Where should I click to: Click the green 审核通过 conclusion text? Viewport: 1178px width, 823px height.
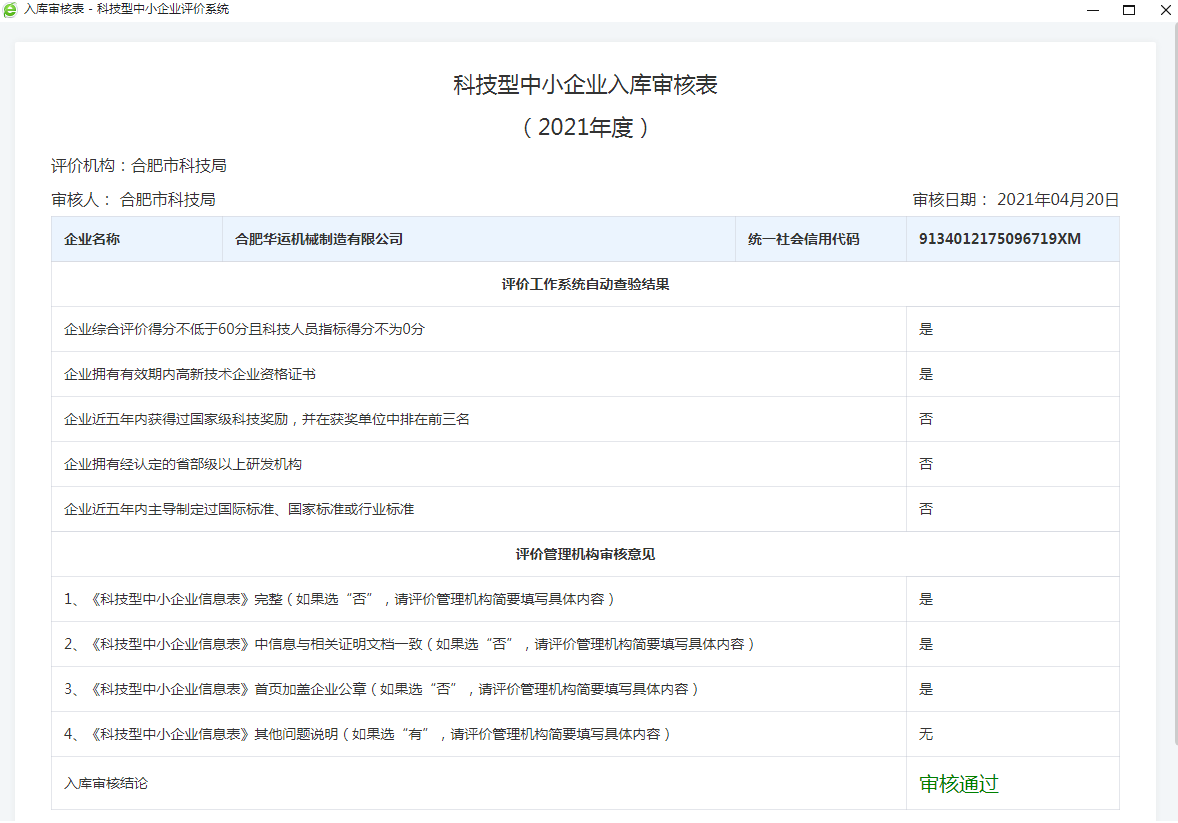click(x=956, y=784)
